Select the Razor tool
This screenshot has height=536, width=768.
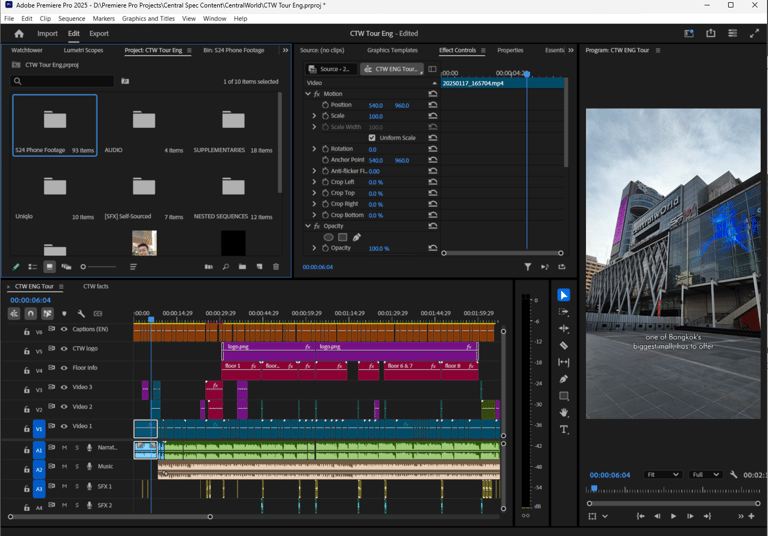[564, 345]
